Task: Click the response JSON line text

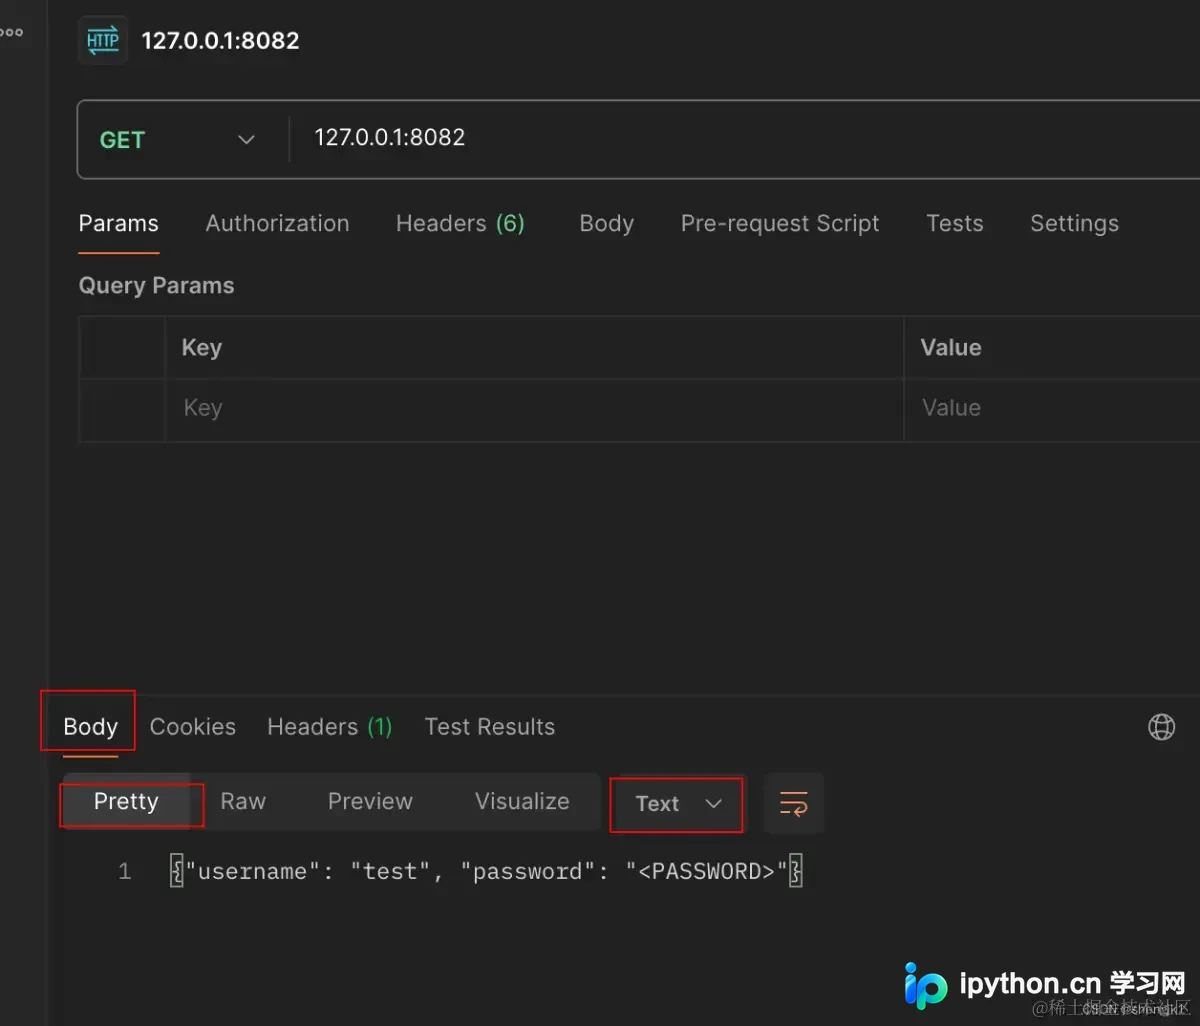Action: [486, 872]
